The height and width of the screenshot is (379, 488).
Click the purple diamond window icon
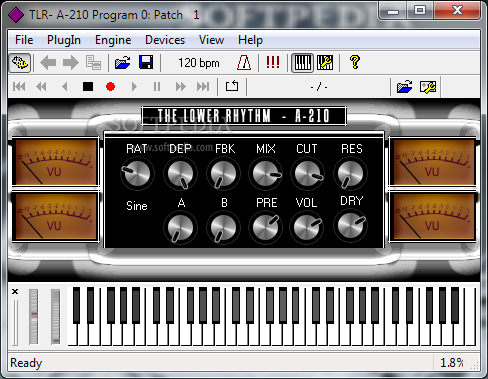tap(16, 15)
